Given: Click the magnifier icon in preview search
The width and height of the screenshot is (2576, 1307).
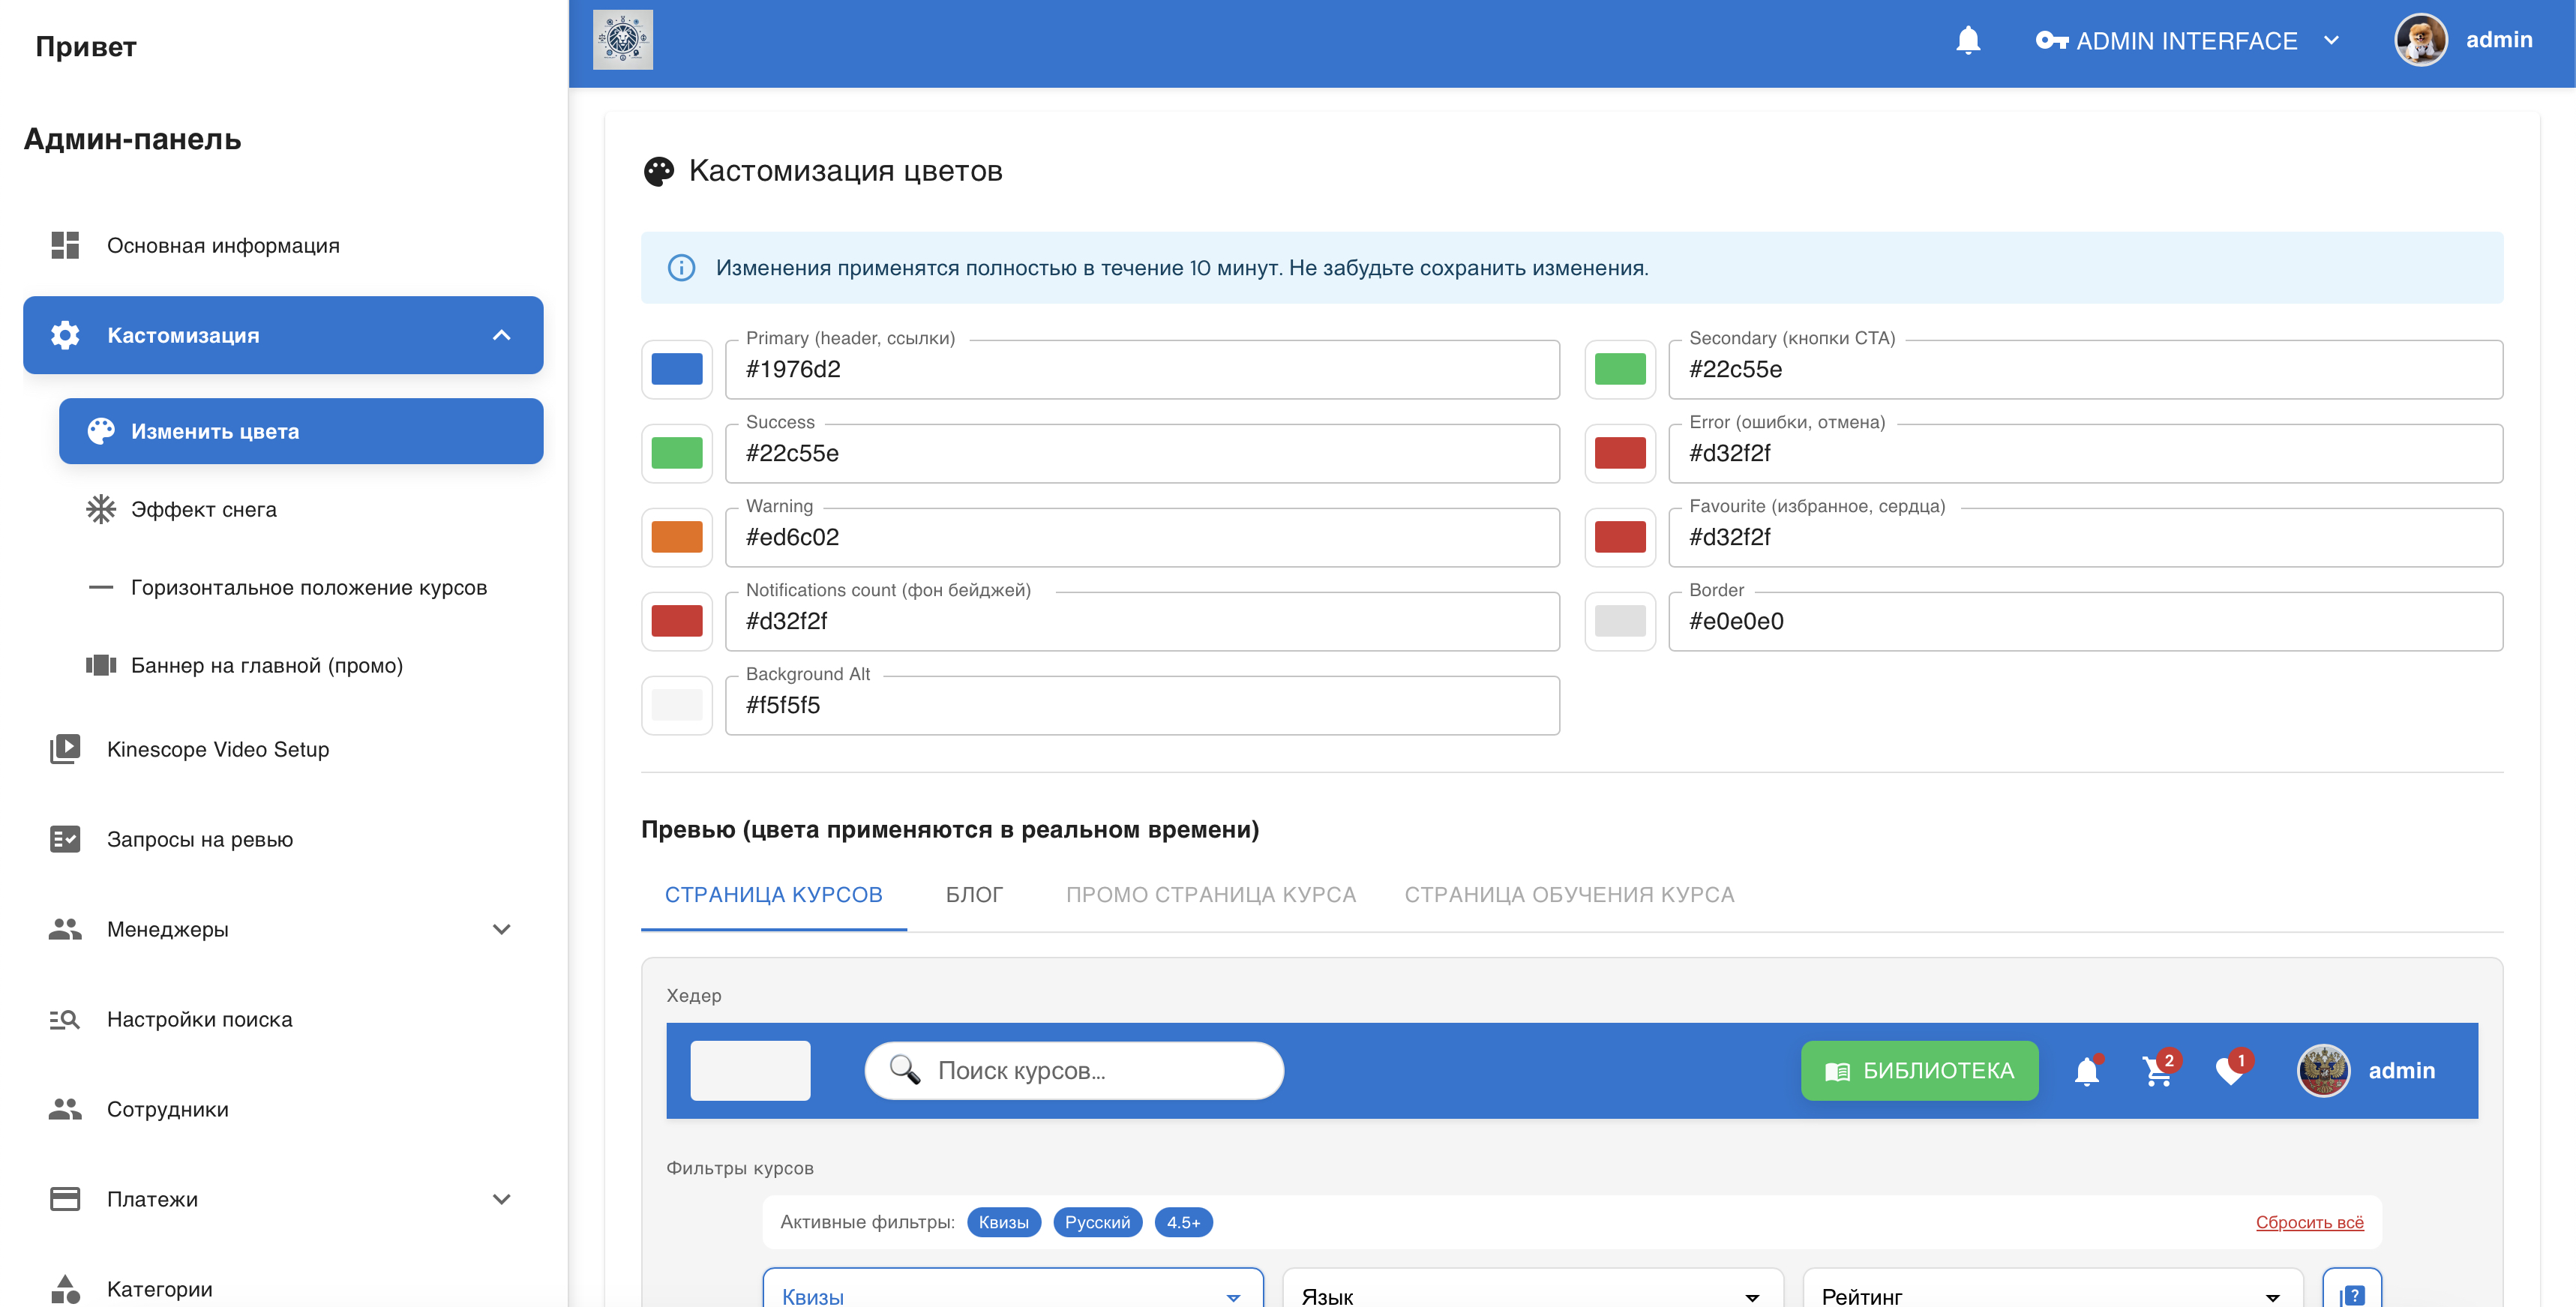Looking at the screenshot, I should point(904,1070).
